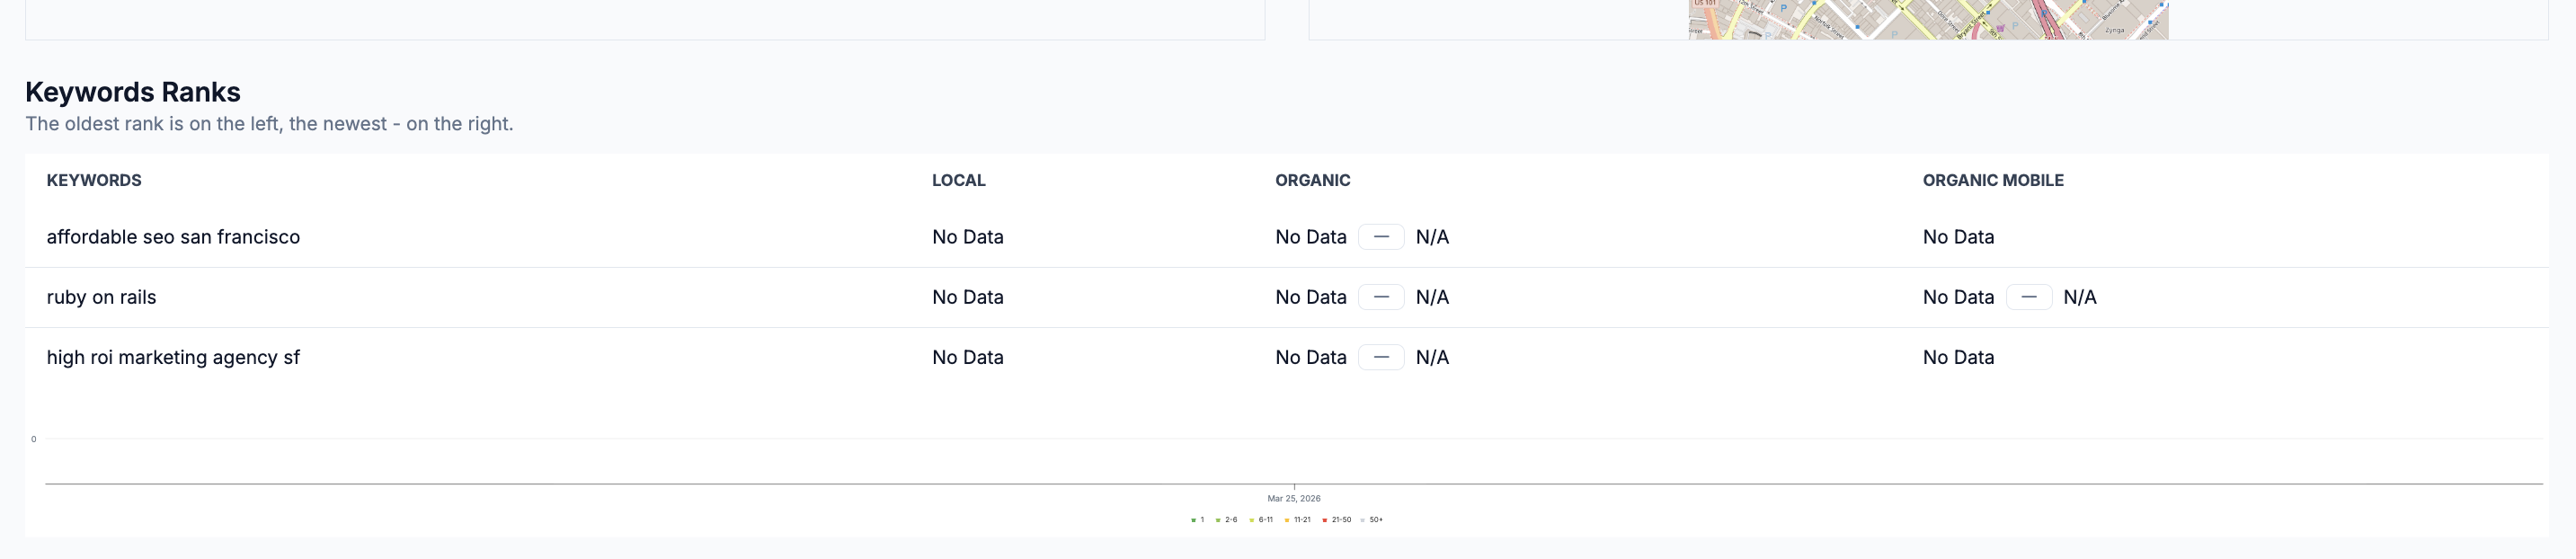Select the ORGANIC column header
Image resolution: width=2576 pixels, height=559 pixels.
point(1312,180)
